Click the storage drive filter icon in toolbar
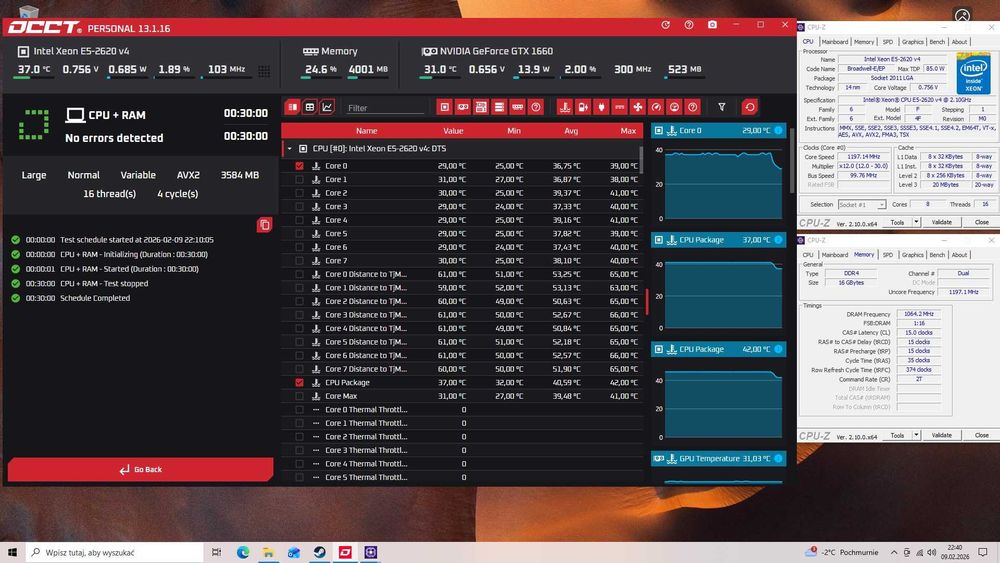 pos(499,107)
